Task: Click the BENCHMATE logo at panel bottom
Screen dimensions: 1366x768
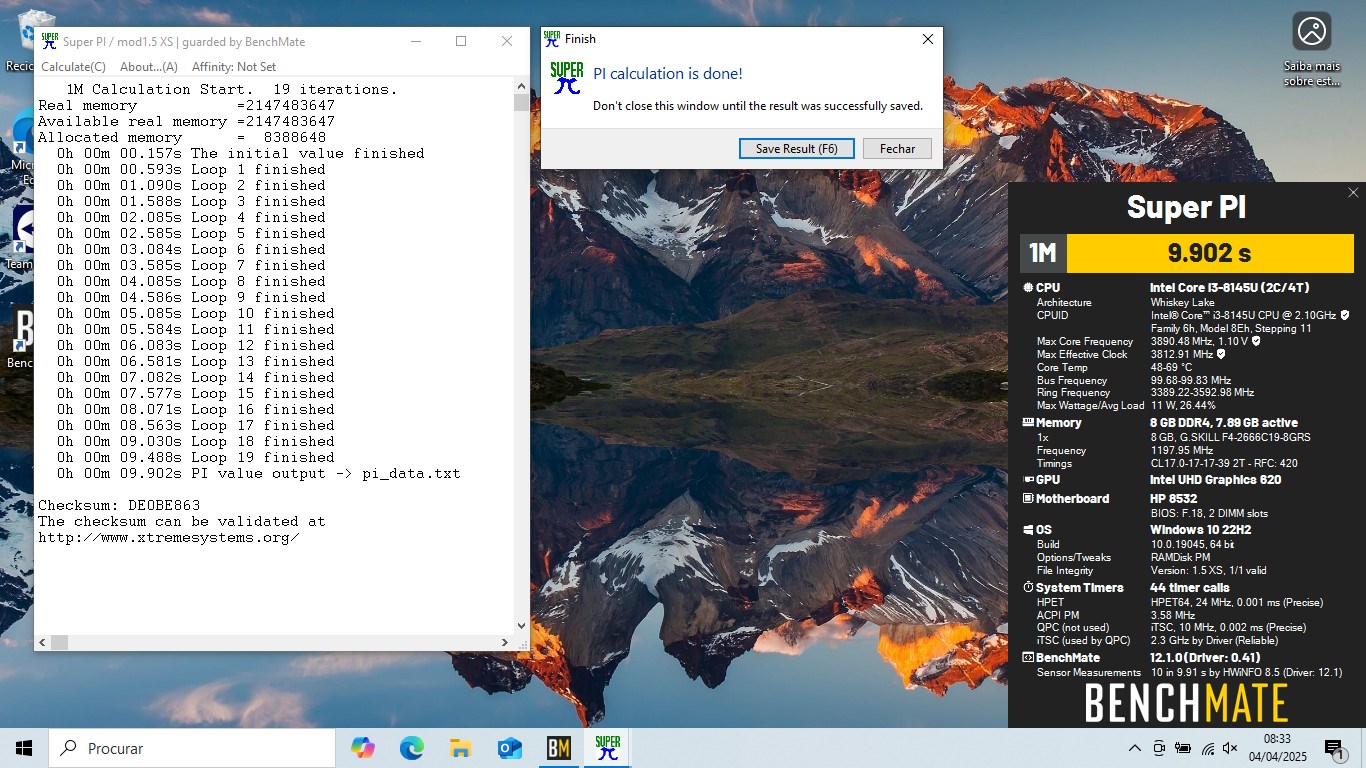Action: pyautogui.click(x=1187, y=703)
